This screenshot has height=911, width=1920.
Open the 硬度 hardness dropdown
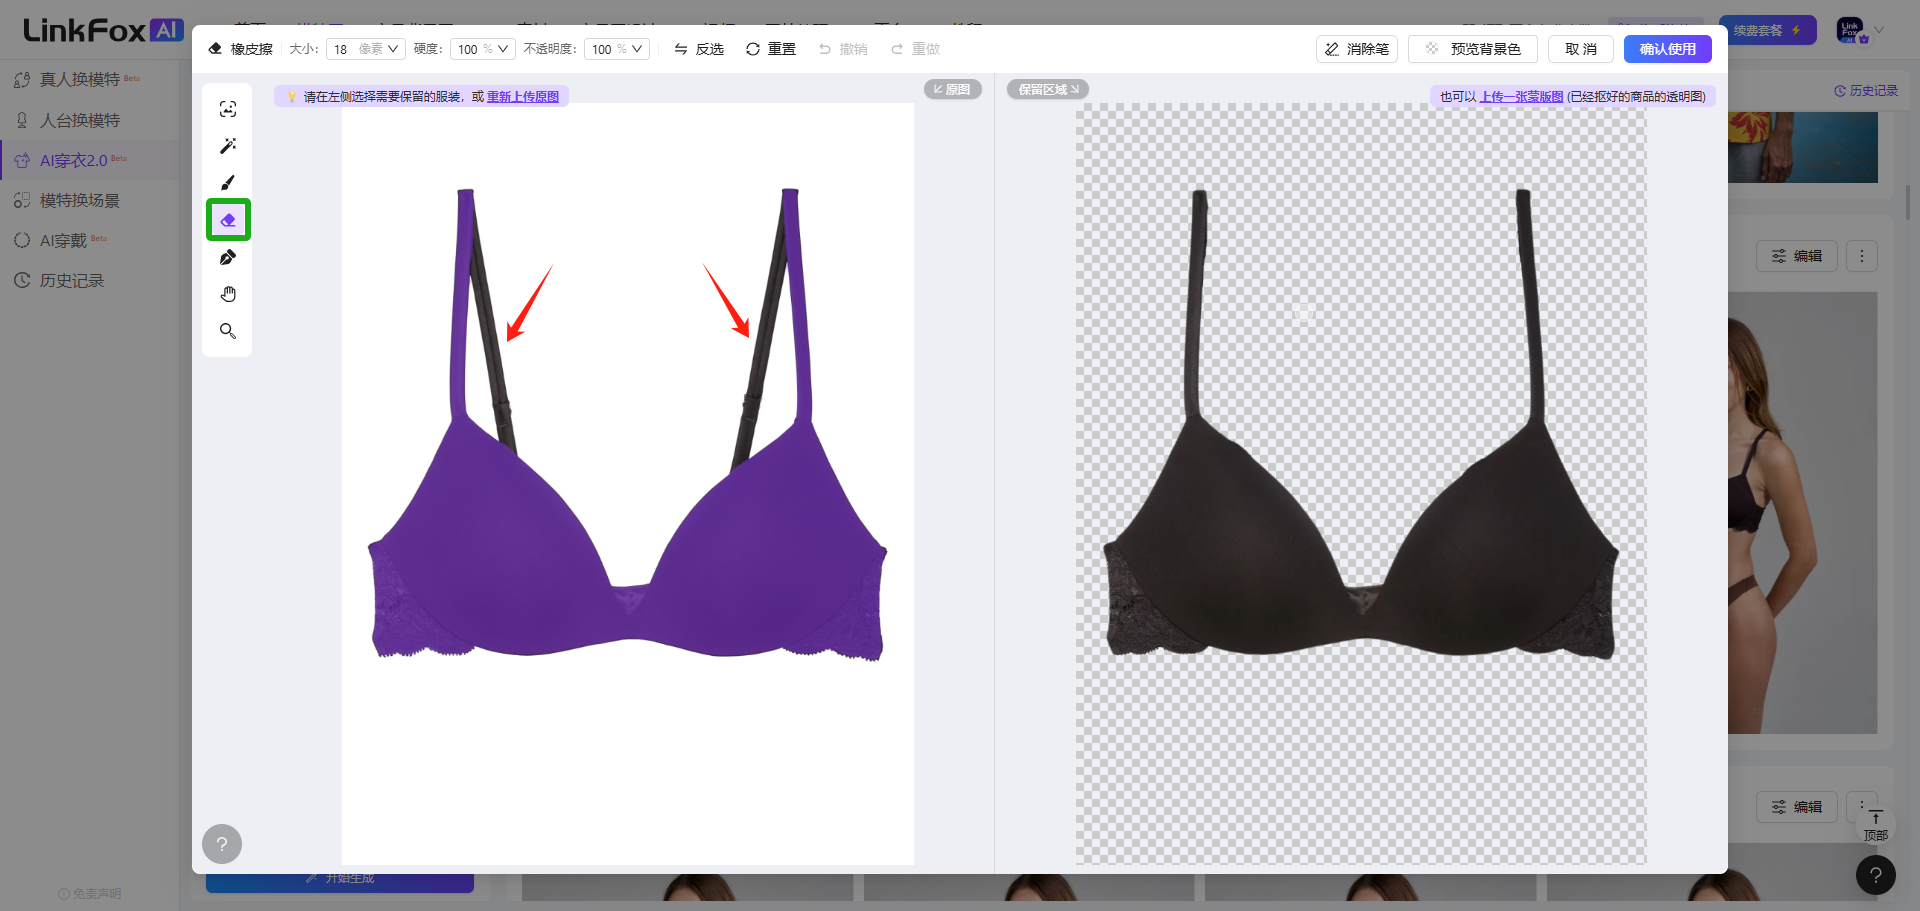pos(483,49)
